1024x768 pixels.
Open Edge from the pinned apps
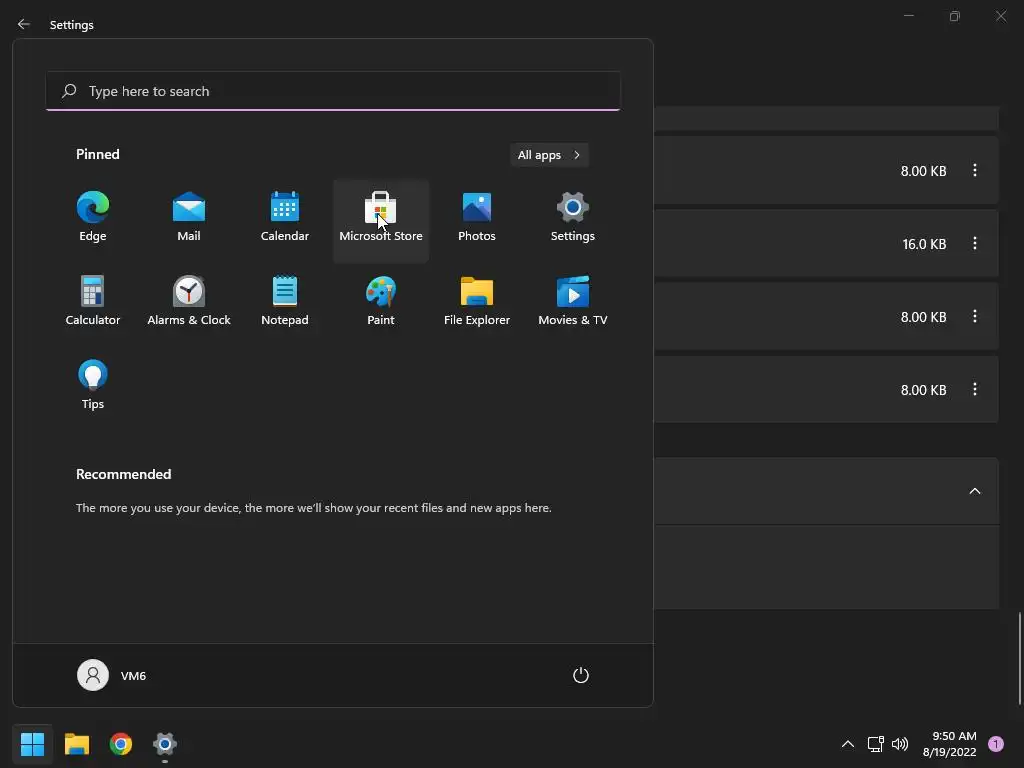click(x=93, y=217)
